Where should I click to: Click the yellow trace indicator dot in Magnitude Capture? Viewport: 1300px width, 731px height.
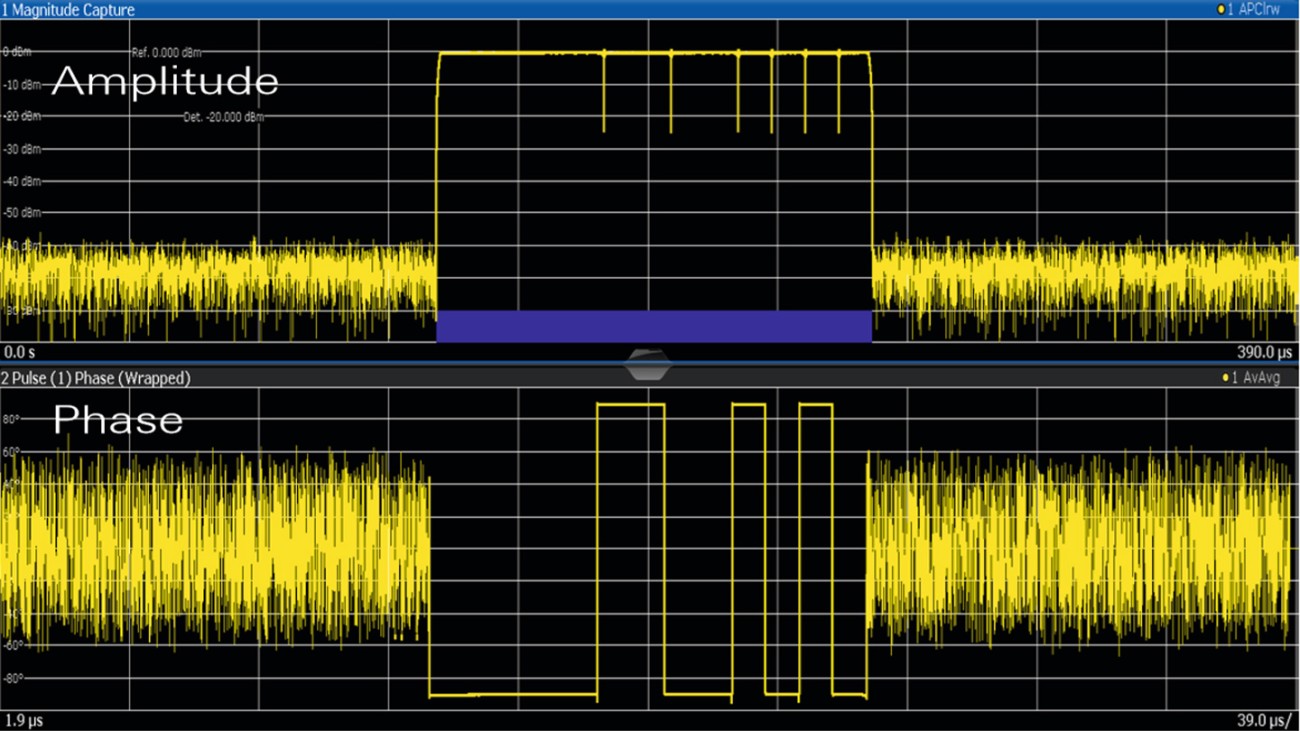pos(1222,9)
